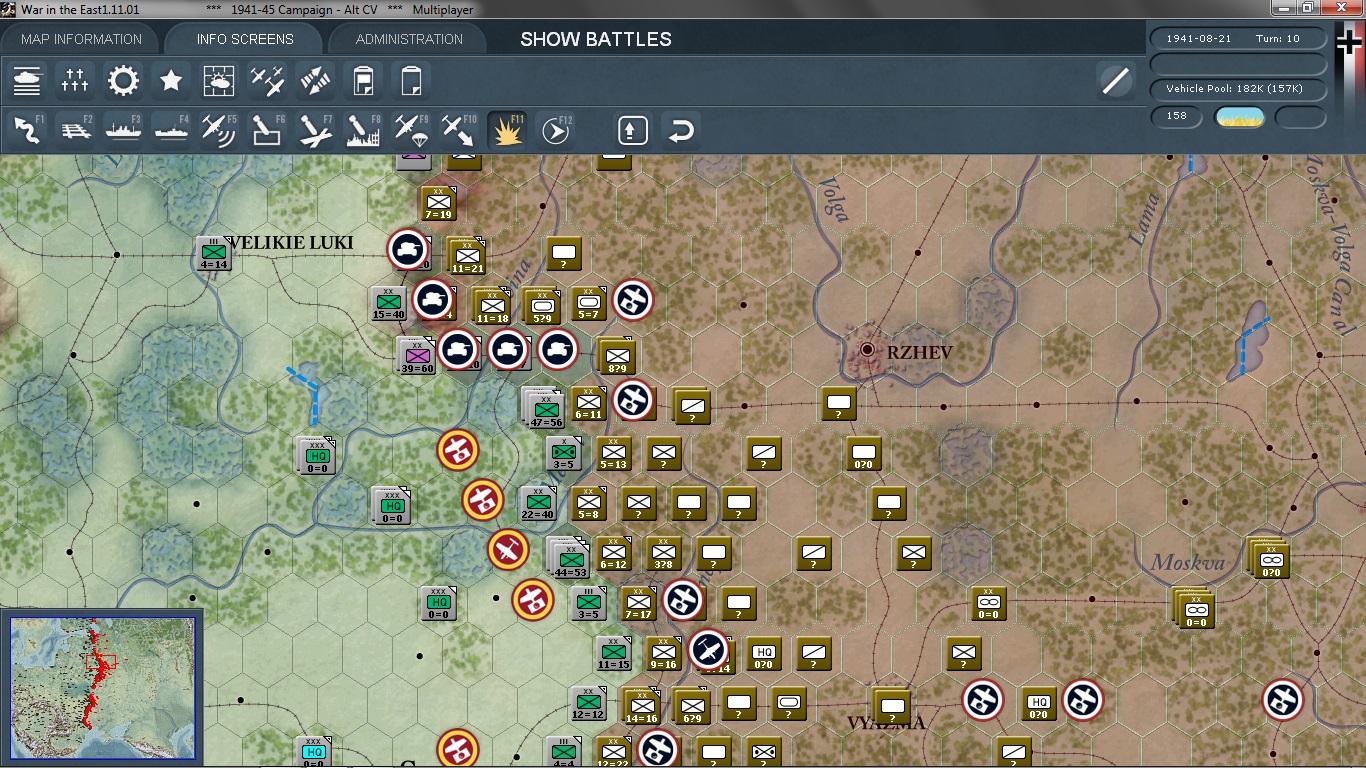Image resolution: width=1366 pixels, height=768 pixels.
Task: Select the 4=14 unit at Velikie Luki
Action: click(x=213, y=254)
